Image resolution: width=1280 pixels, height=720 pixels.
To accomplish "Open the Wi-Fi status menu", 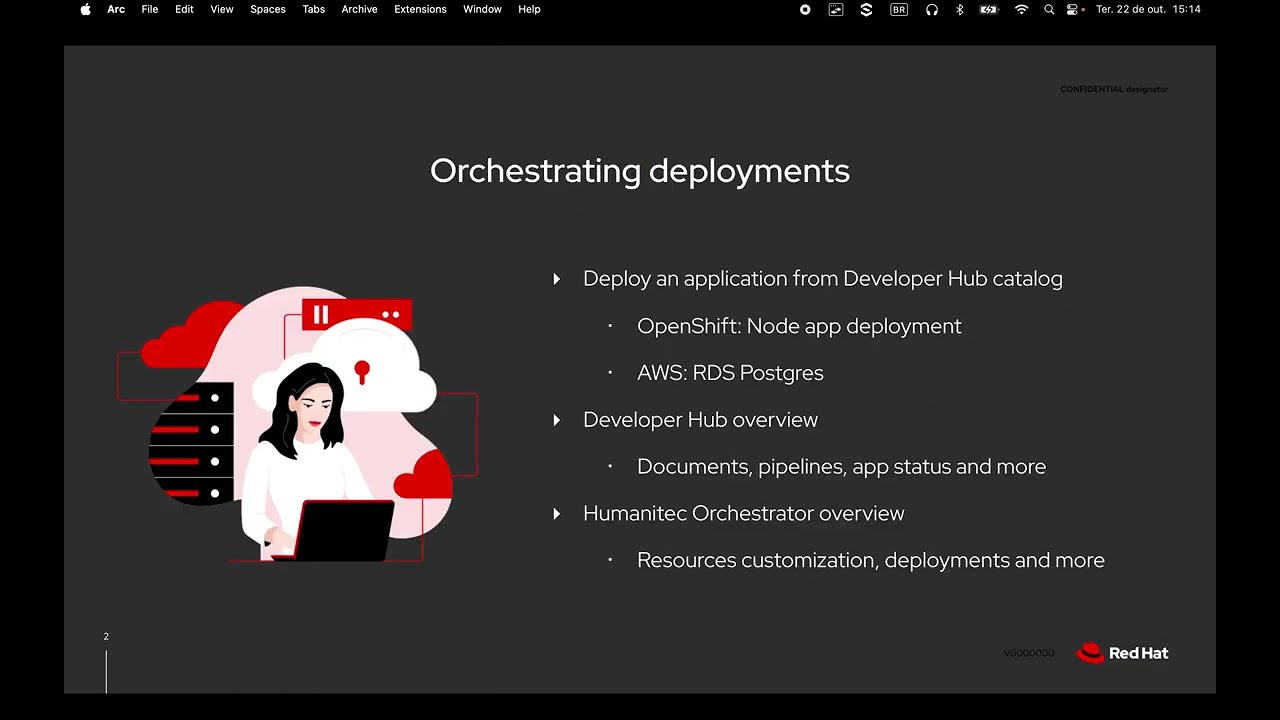I will (x=1021, y=9).
